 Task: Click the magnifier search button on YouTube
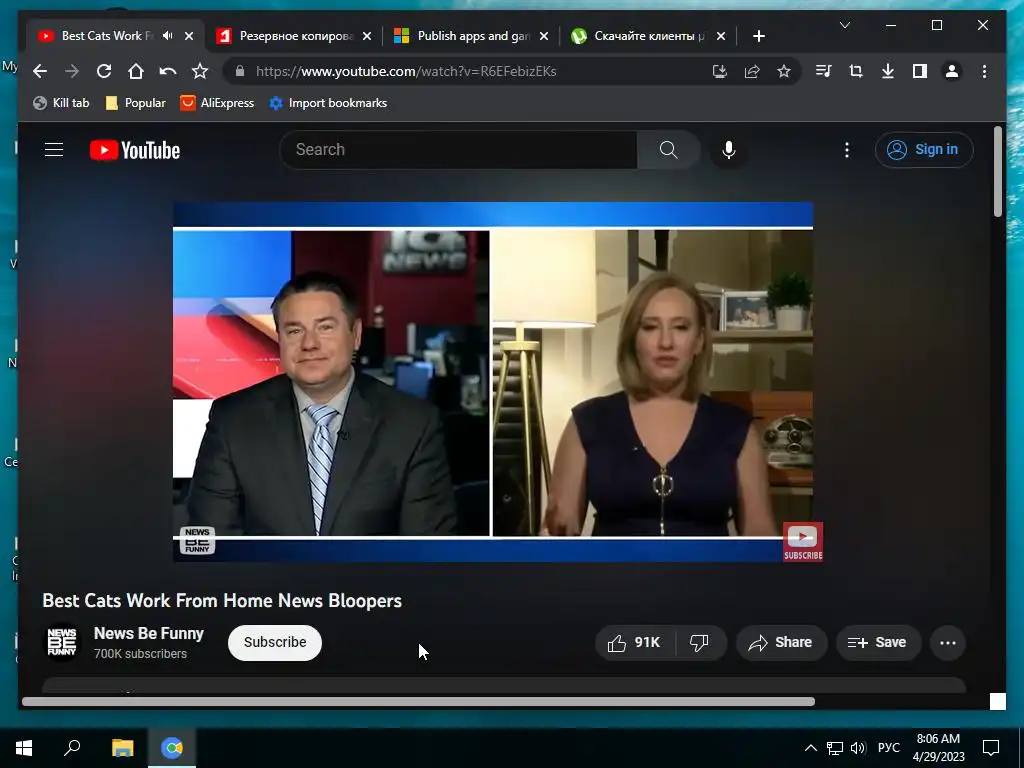point(668,150)
